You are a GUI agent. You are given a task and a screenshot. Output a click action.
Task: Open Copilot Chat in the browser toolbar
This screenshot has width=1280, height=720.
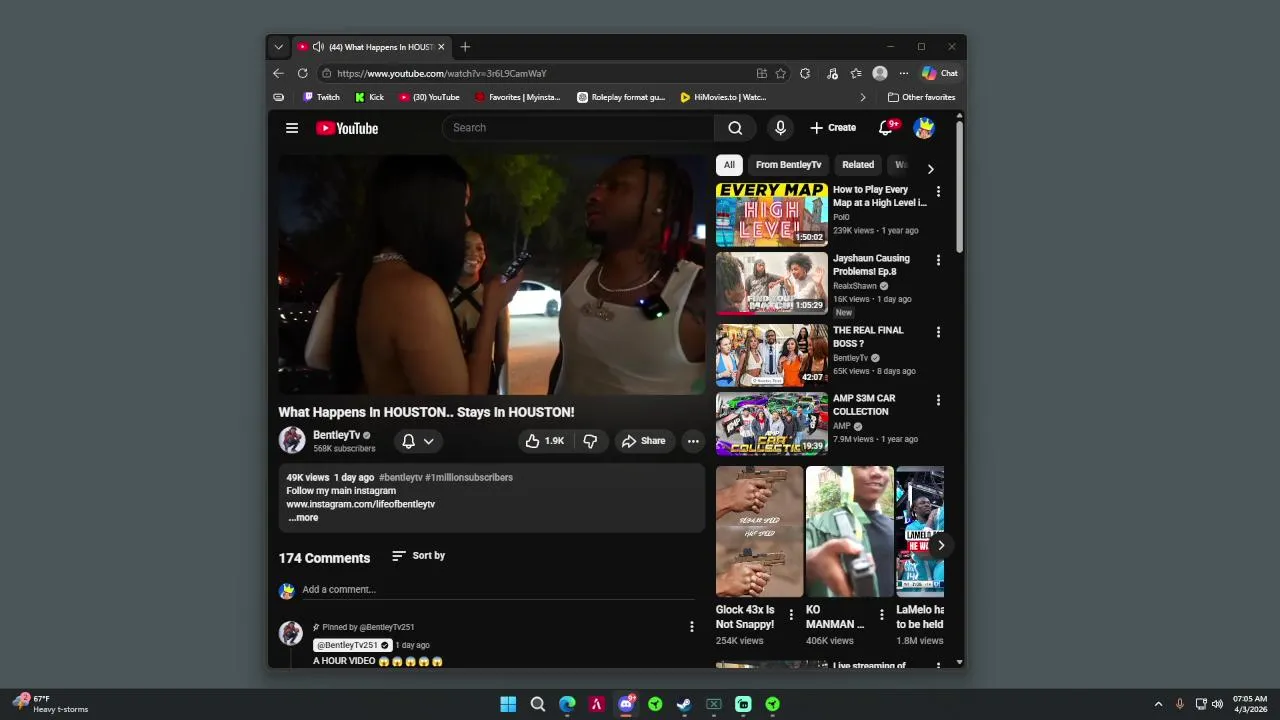tap(940, 73)
